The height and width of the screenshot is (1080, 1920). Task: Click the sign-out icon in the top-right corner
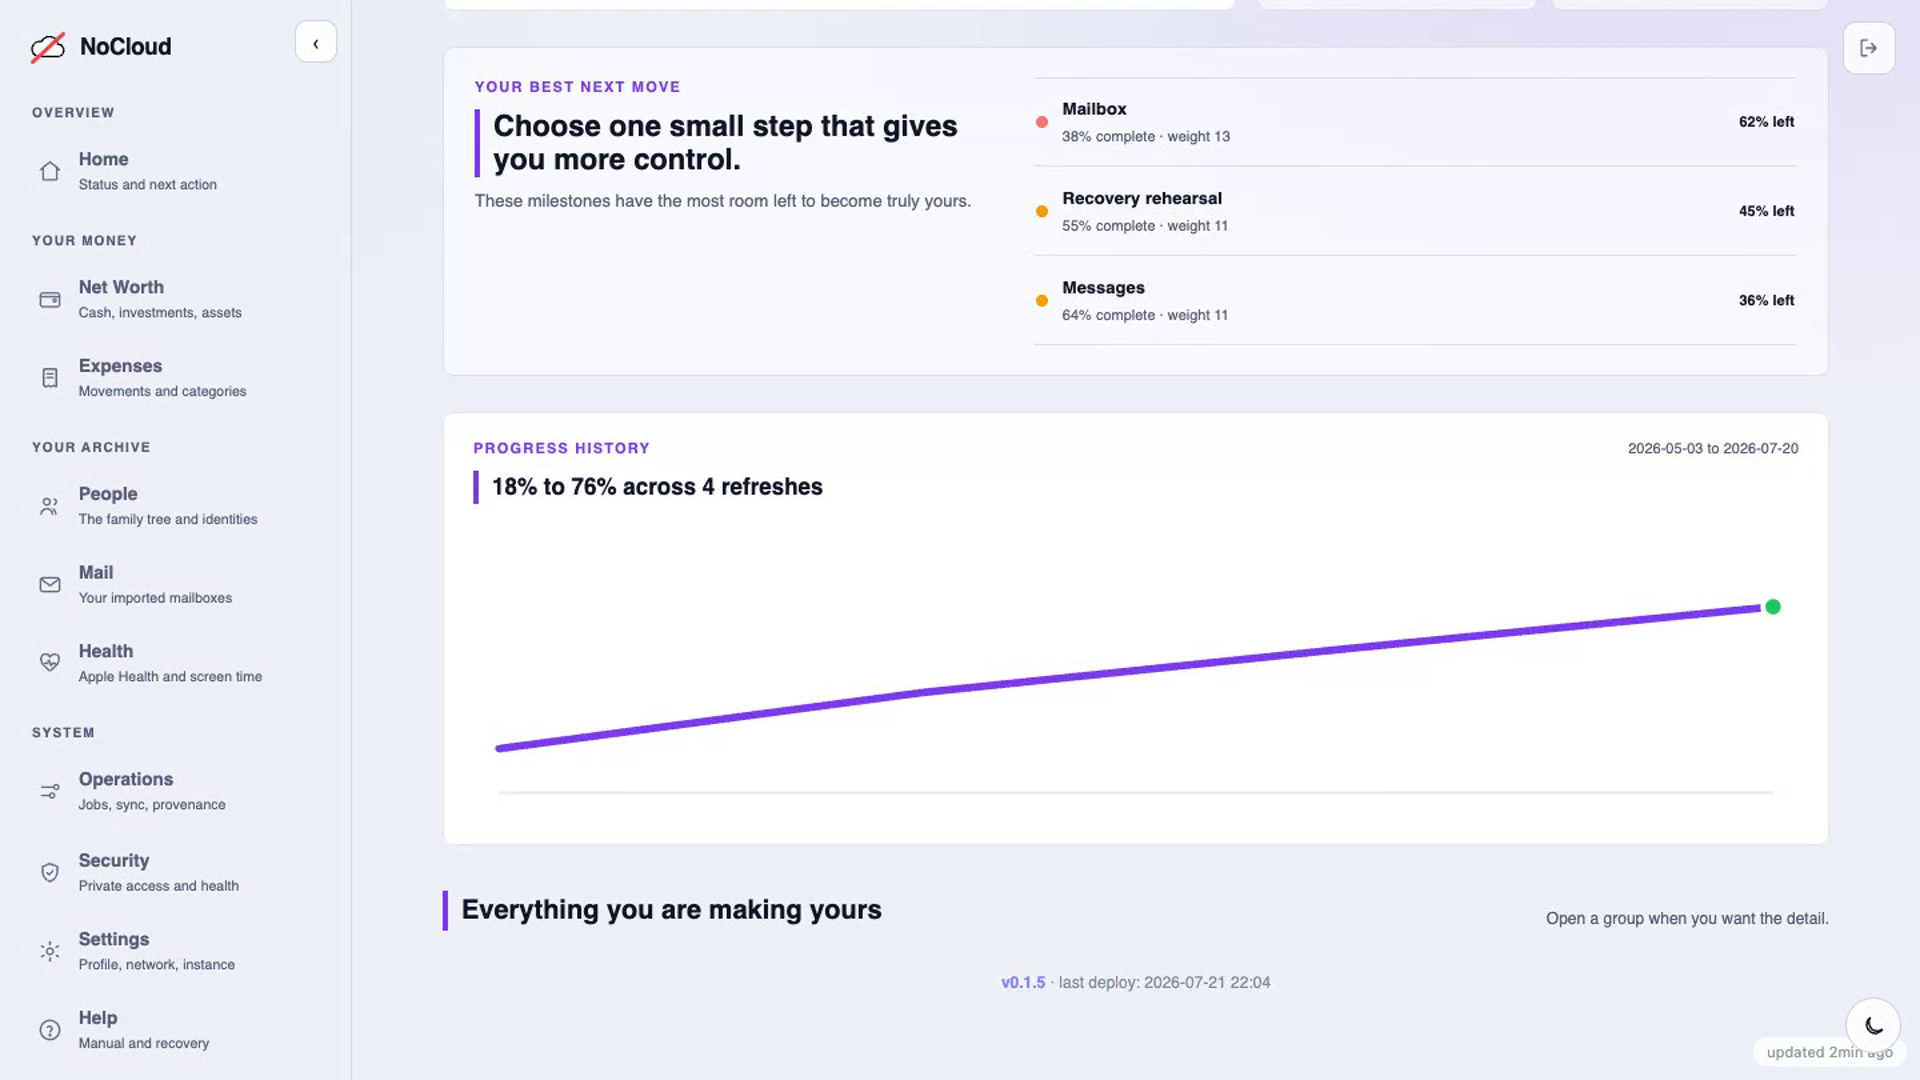pyautogui.click(x=1868, y=48)
